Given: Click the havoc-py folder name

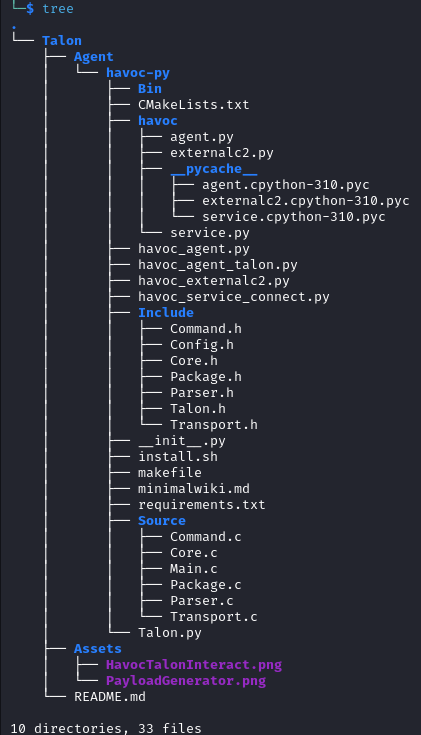Looking at the screenshot, I should coord(138,73).
